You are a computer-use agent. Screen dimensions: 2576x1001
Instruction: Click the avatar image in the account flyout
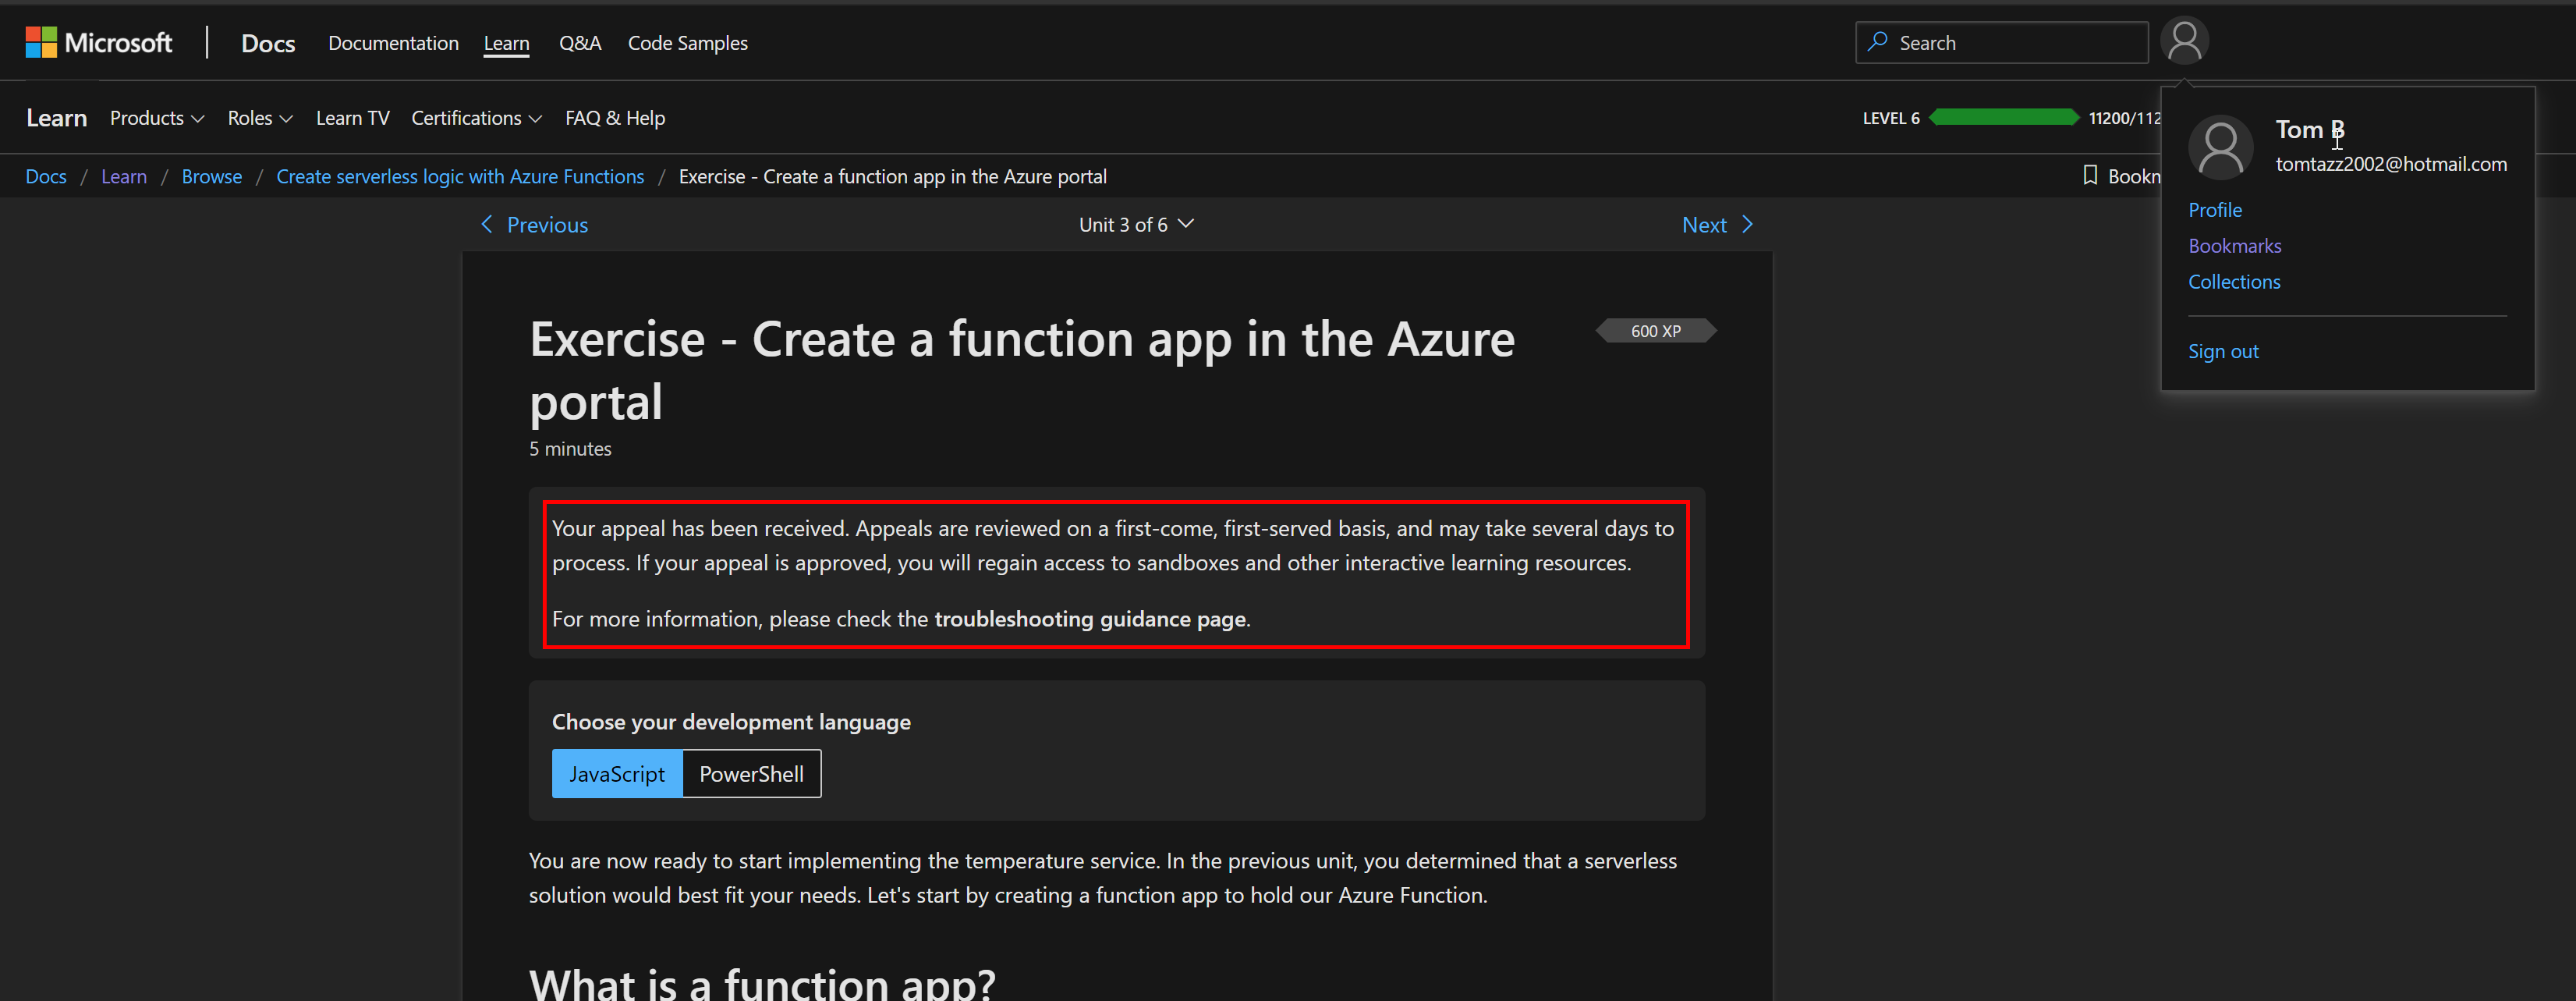pyautogui.click(x=2220, y=147)
